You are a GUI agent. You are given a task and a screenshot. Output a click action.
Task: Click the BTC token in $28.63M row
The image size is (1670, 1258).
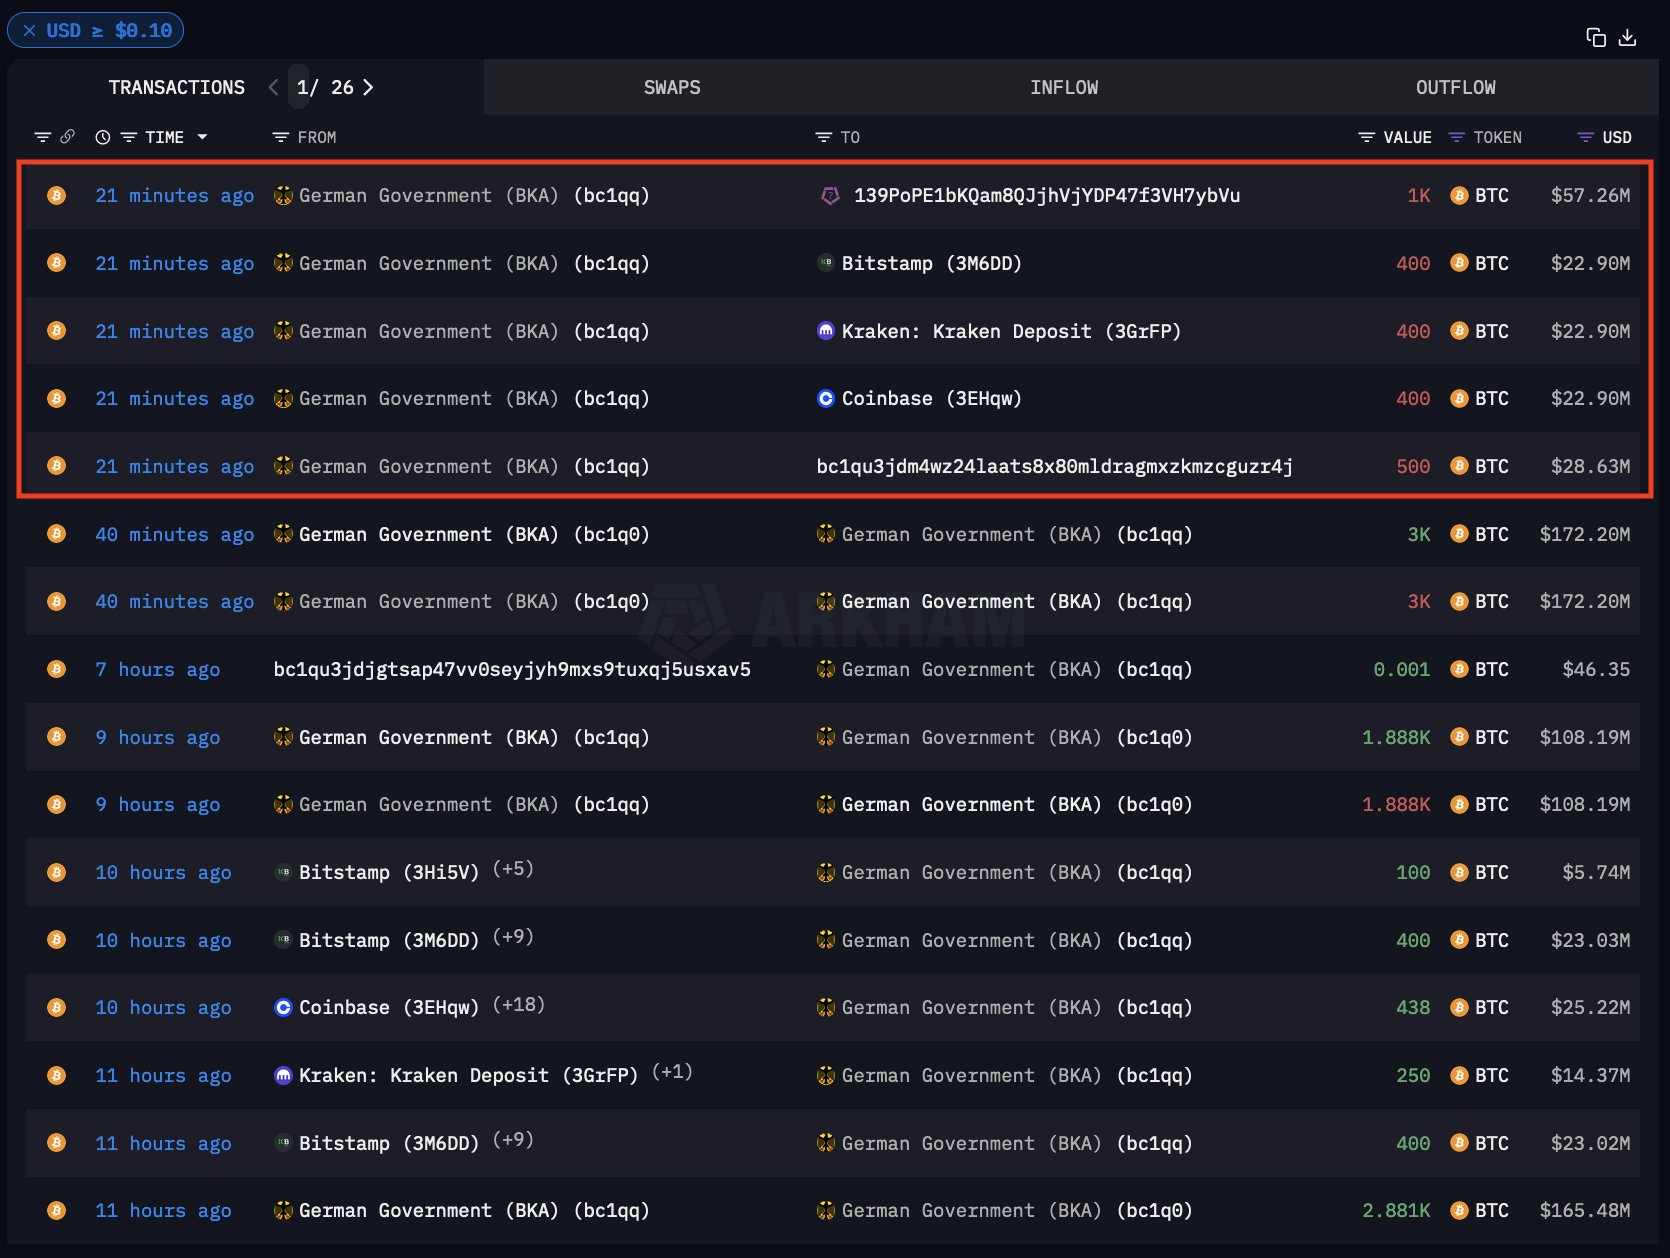point(1479,467)
